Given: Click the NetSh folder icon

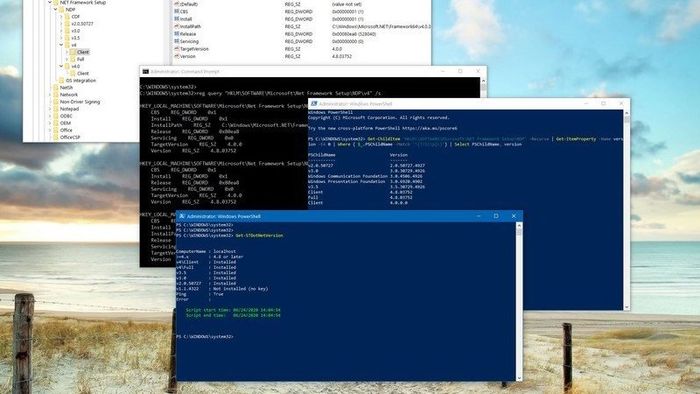Looking at the screenshot, I should tap(56, 87).
